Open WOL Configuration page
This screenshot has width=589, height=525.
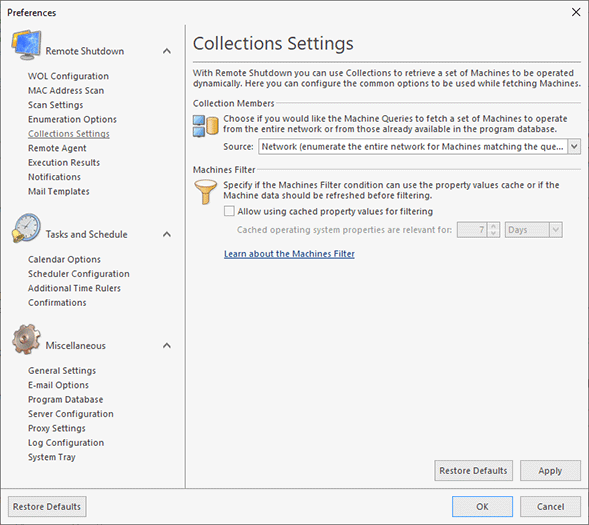(68, 76)
